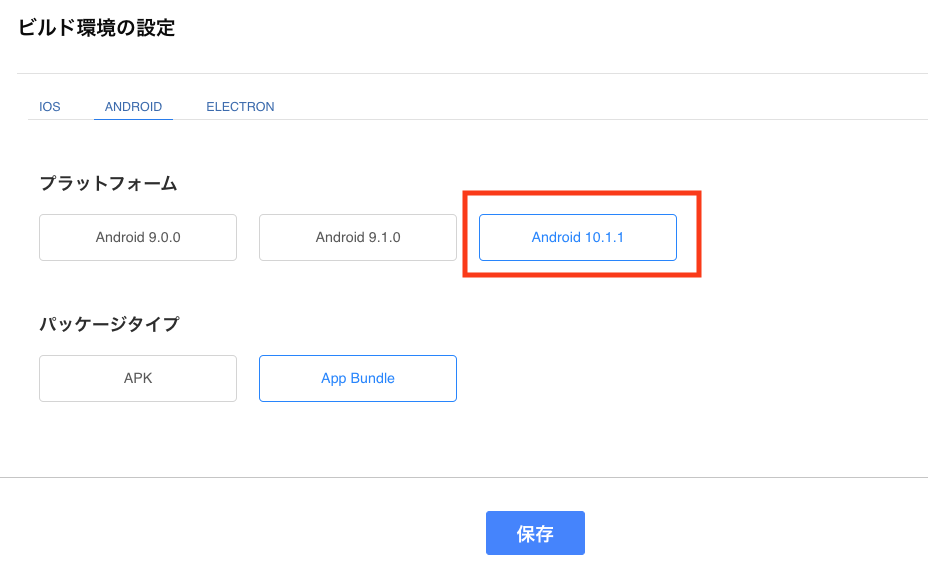Click the blue 保存 button
This screenshot has width=928, height=568.
536,533
